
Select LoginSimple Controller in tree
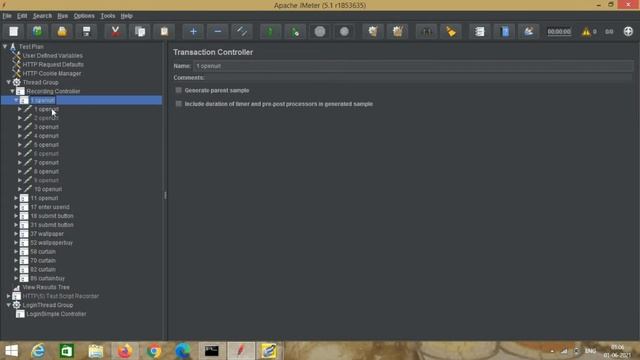(56, 314)
